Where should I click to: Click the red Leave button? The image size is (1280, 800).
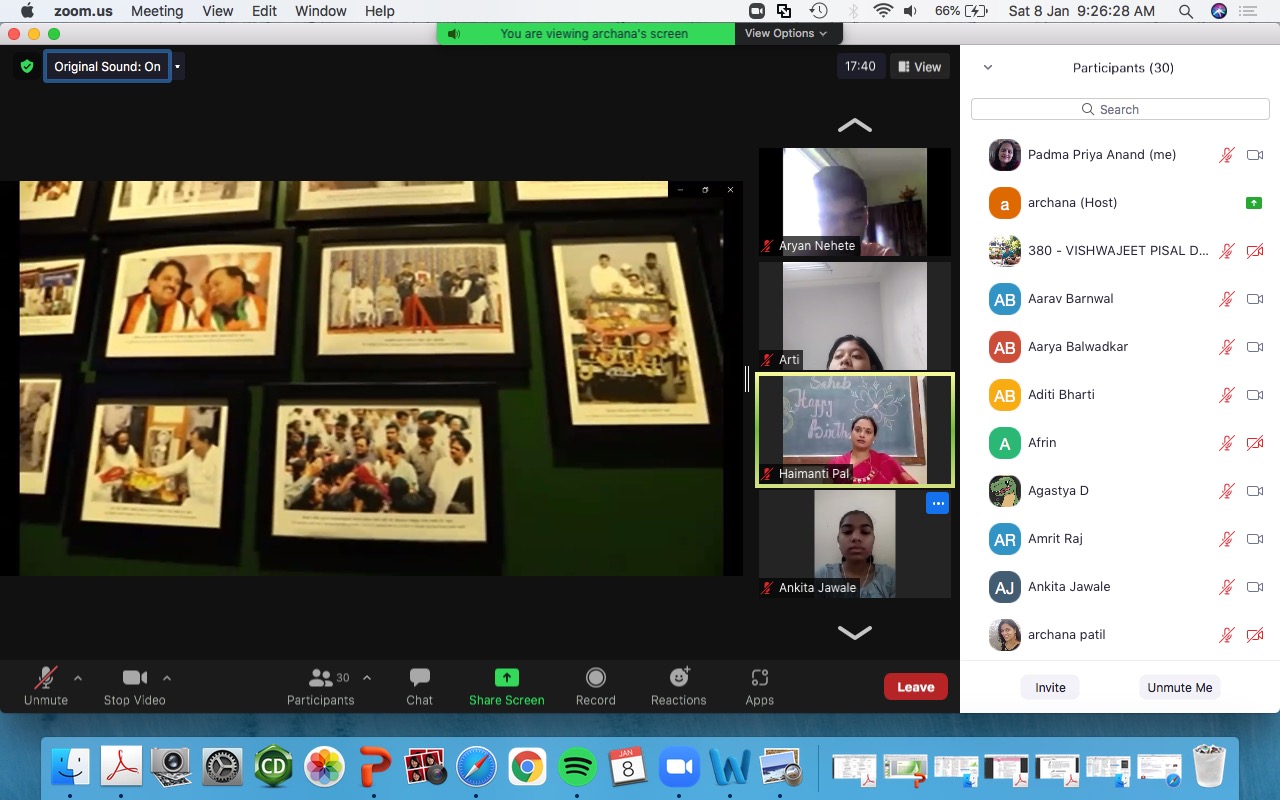click(915, 687)
